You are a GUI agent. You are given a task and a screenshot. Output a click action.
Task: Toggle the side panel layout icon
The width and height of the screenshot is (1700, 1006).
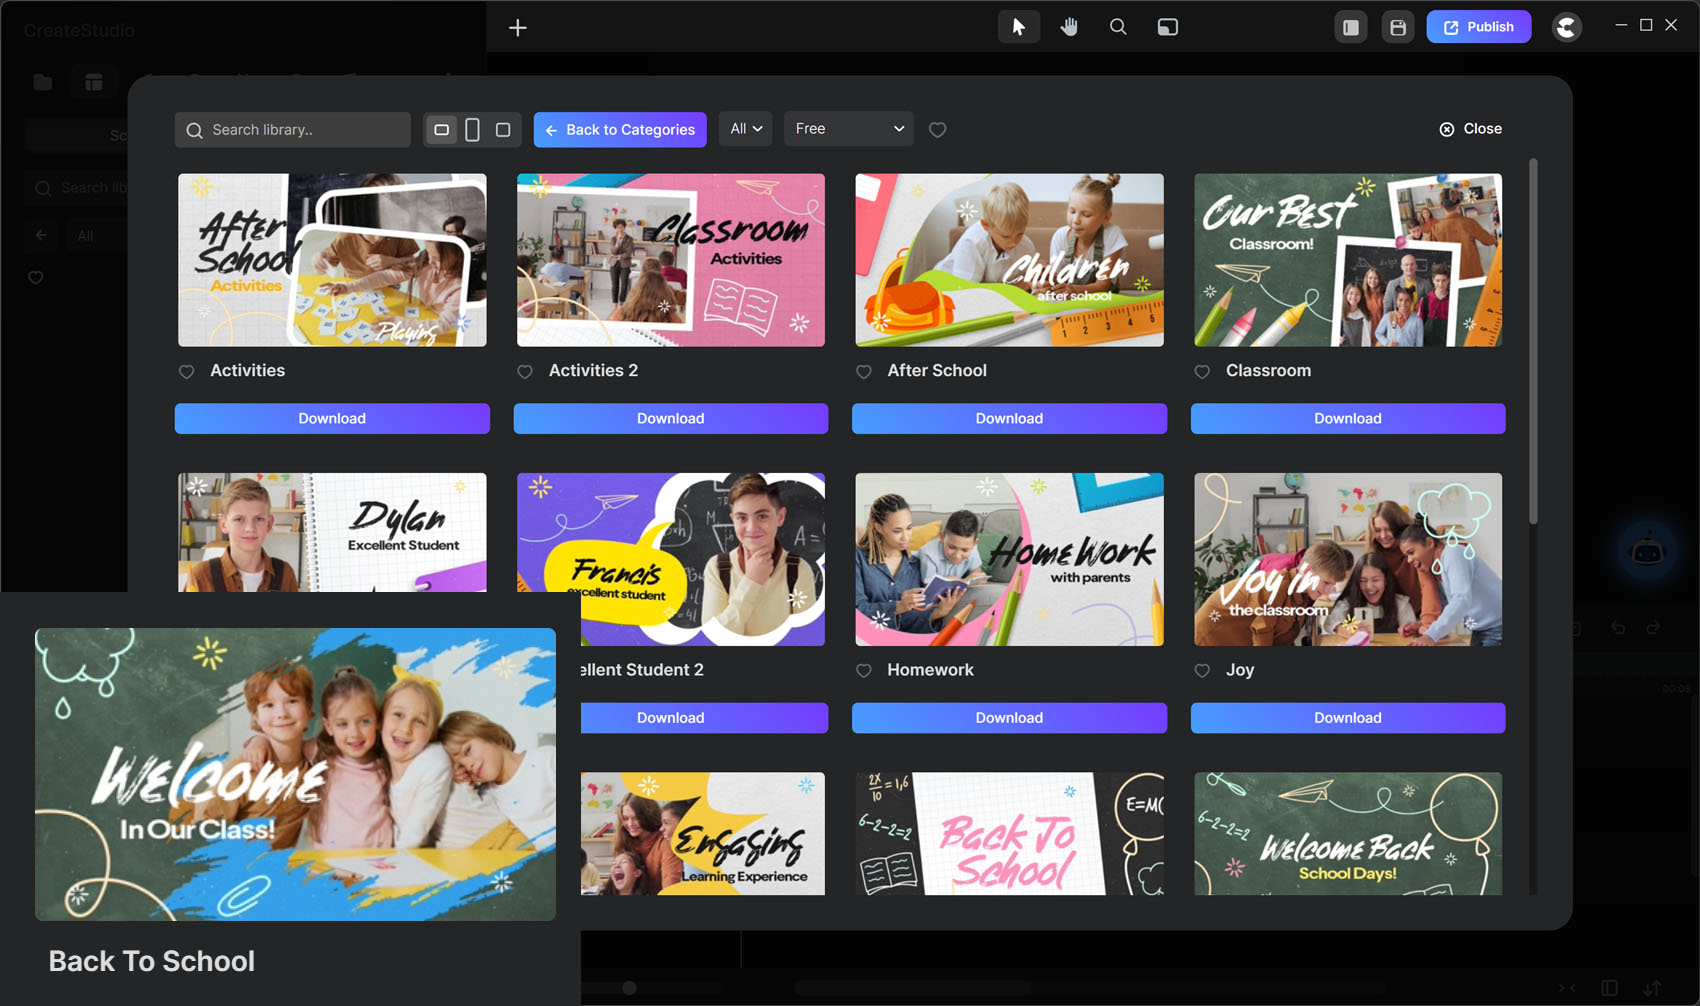coord(1350,28)
